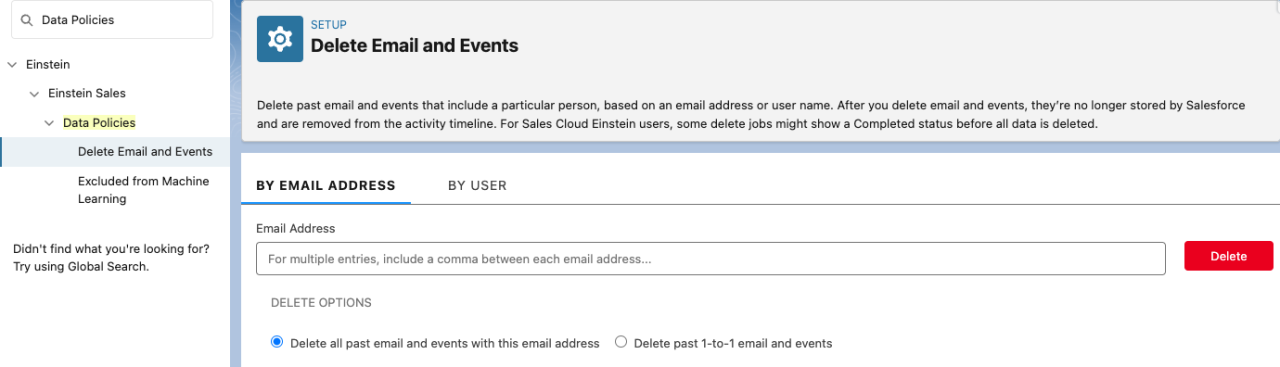Open Excluded from Machine Learning page
This screenshot has width=1280, height=367.
(x=144, y=190)
